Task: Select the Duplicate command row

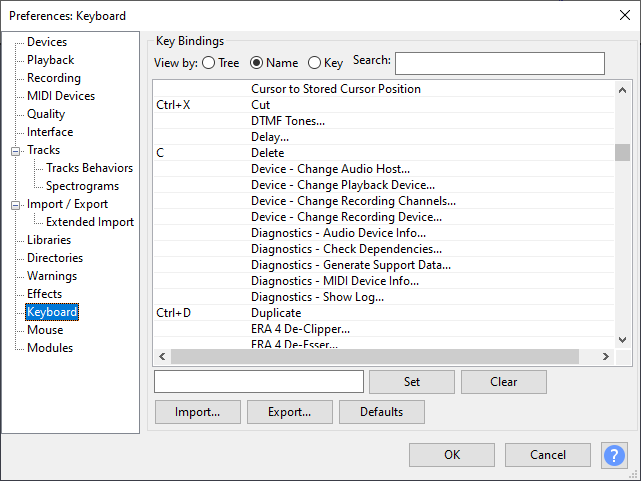Action: tap(384, 313)
